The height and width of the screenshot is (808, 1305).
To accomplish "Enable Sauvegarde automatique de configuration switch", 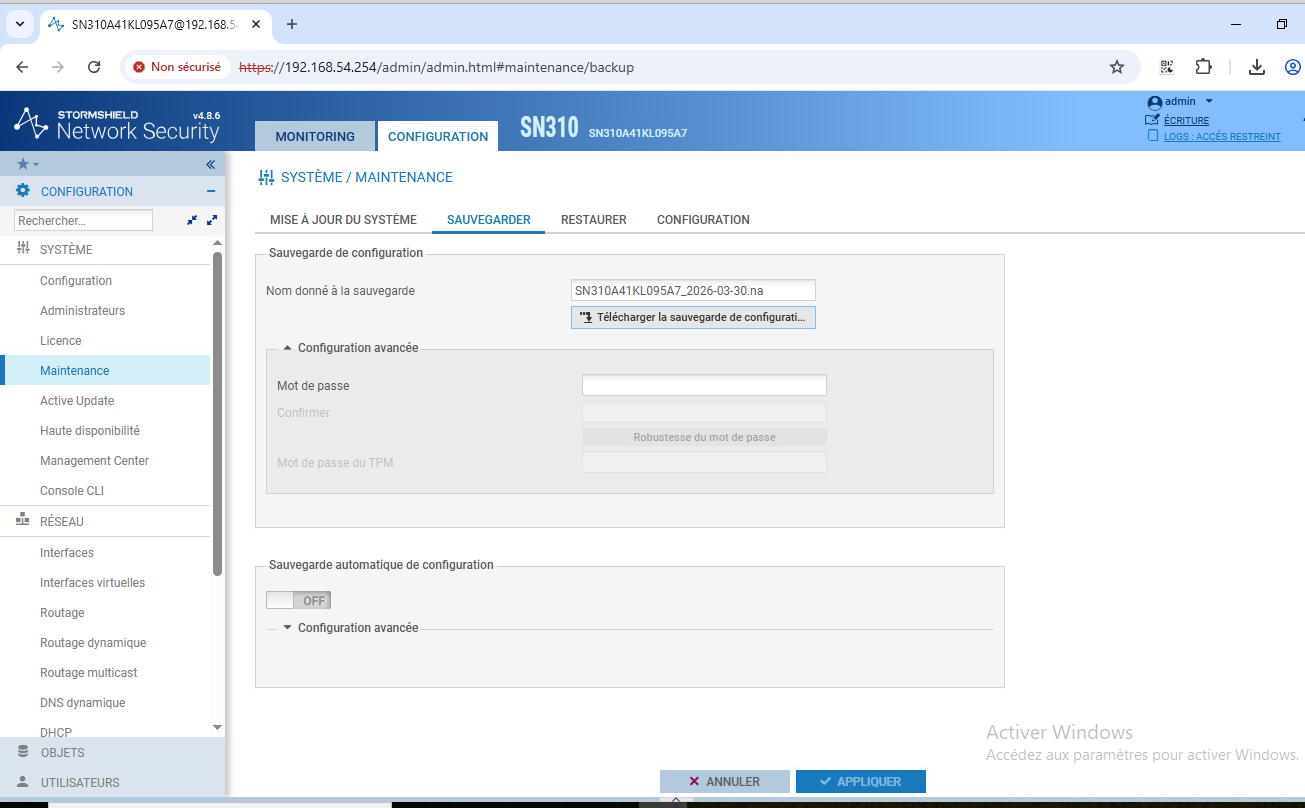I will click(298, 599).
